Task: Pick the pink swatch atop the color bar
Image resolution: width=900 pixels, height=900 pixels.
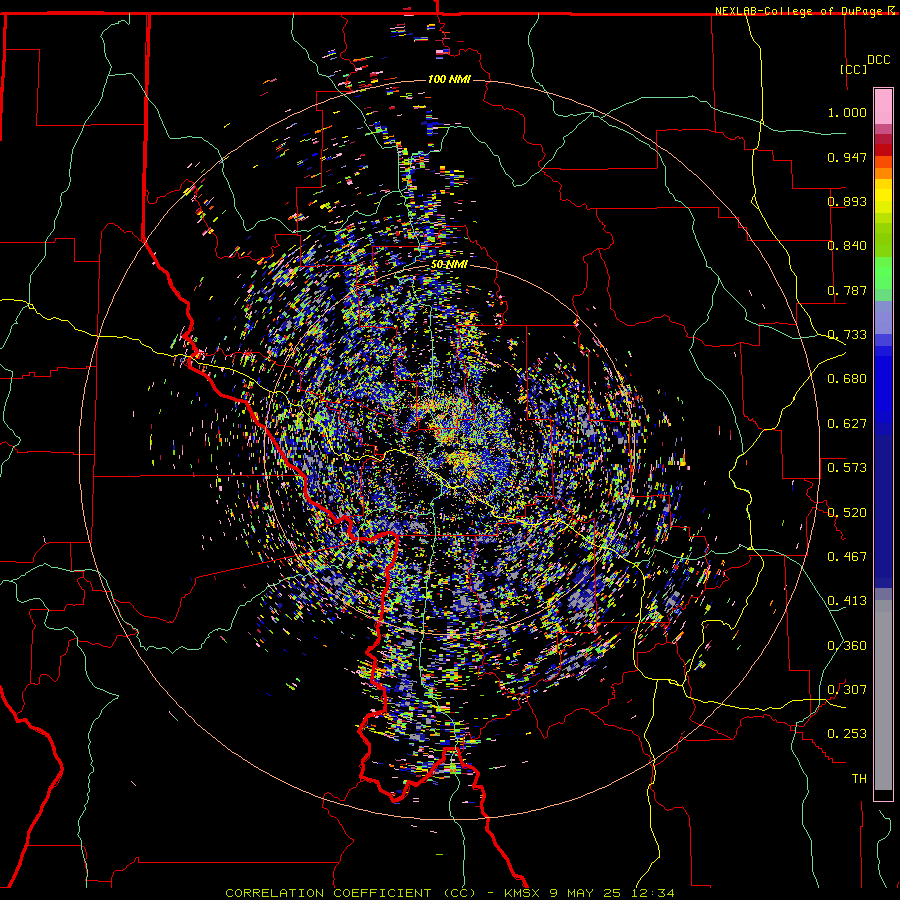Action: click(883, 106)
